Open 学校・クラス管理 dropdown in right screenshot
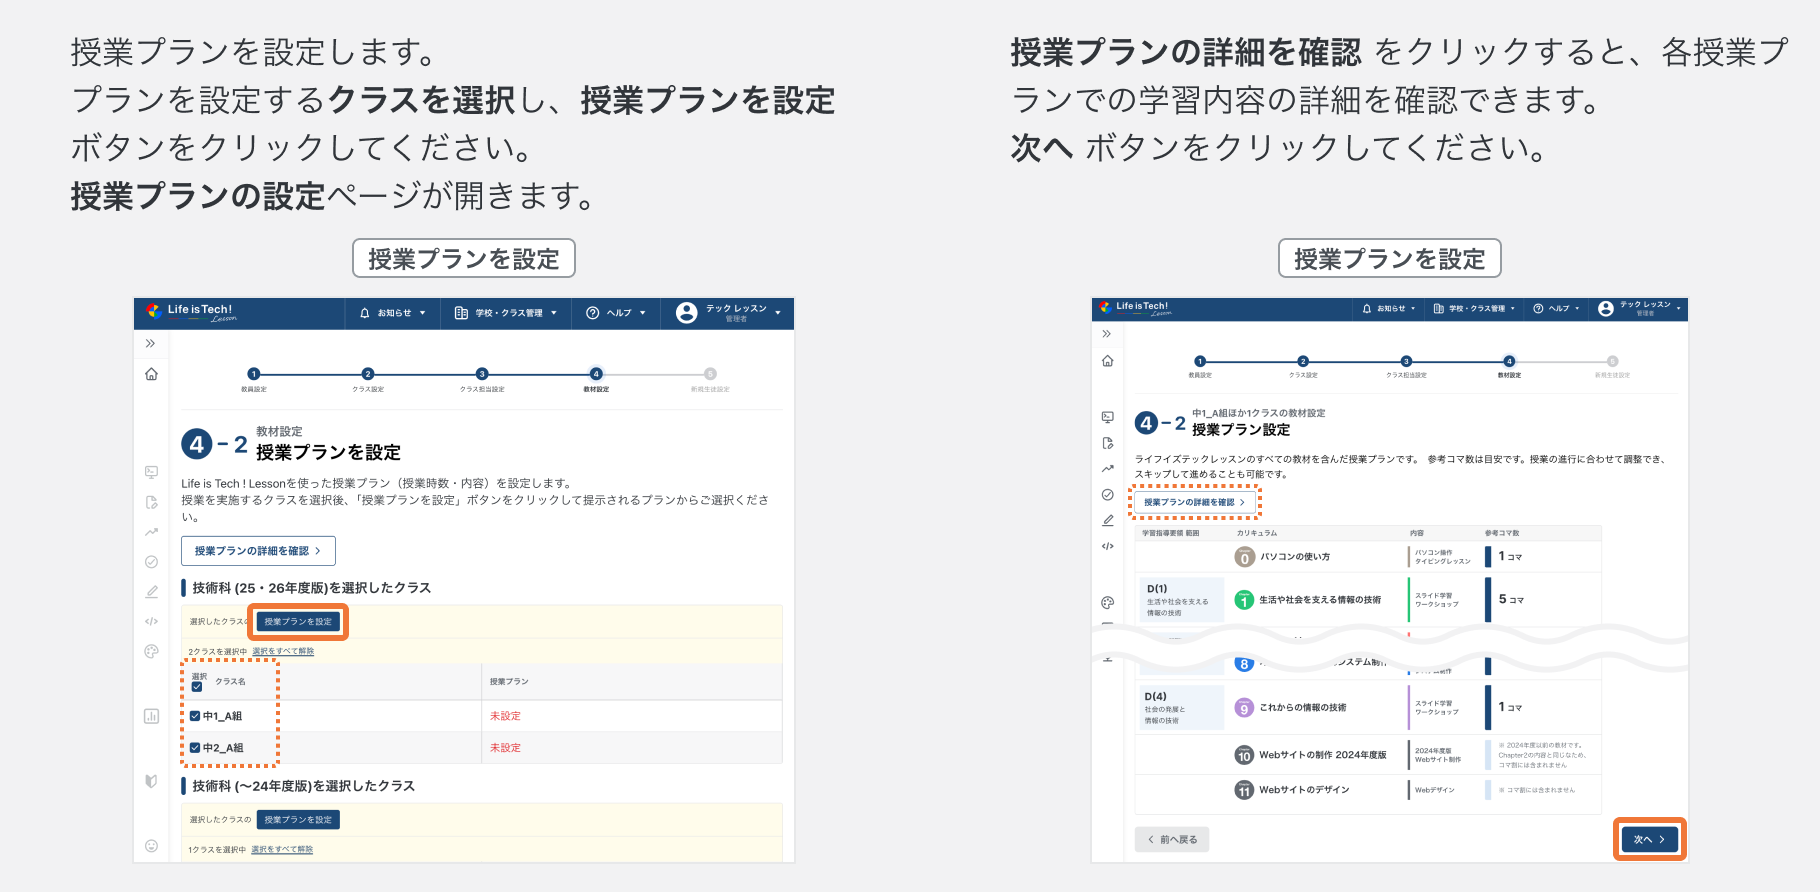Viewport: 1820px width, 892px height. (1474, 309)
